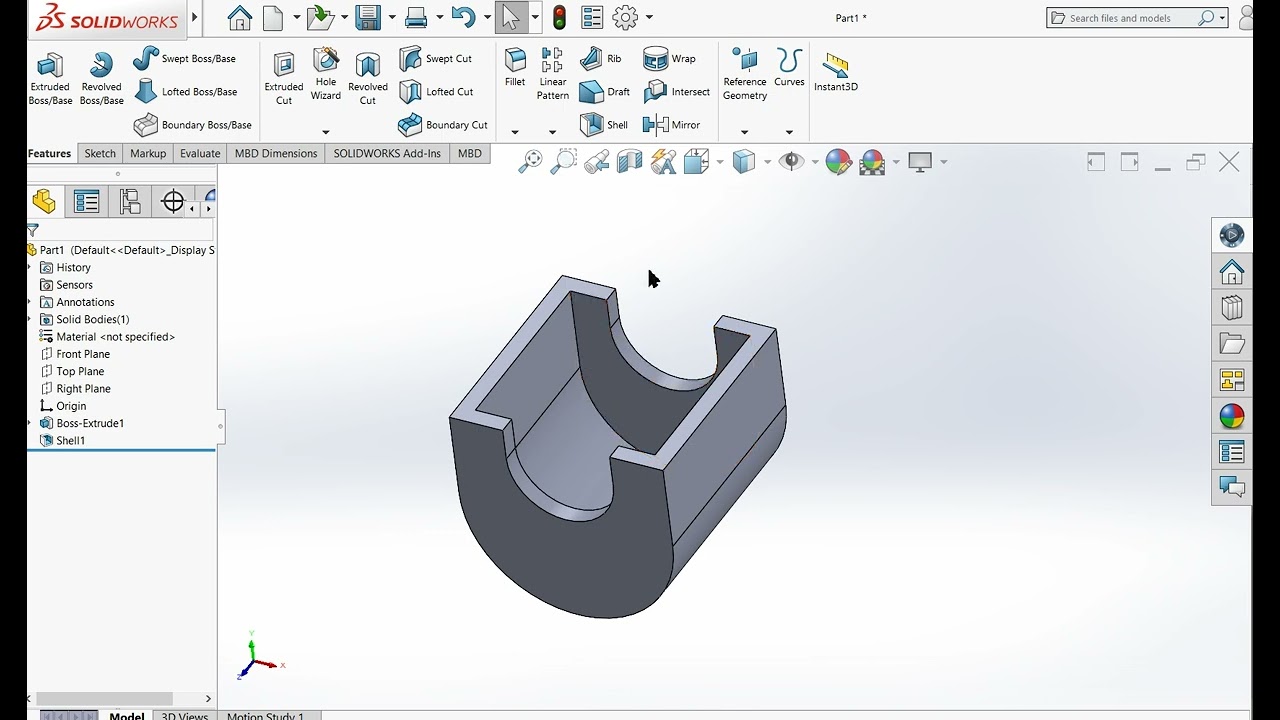Open Design Library in task pane
This screenshot has height=720, width=1280.
tap(1232, 307)
